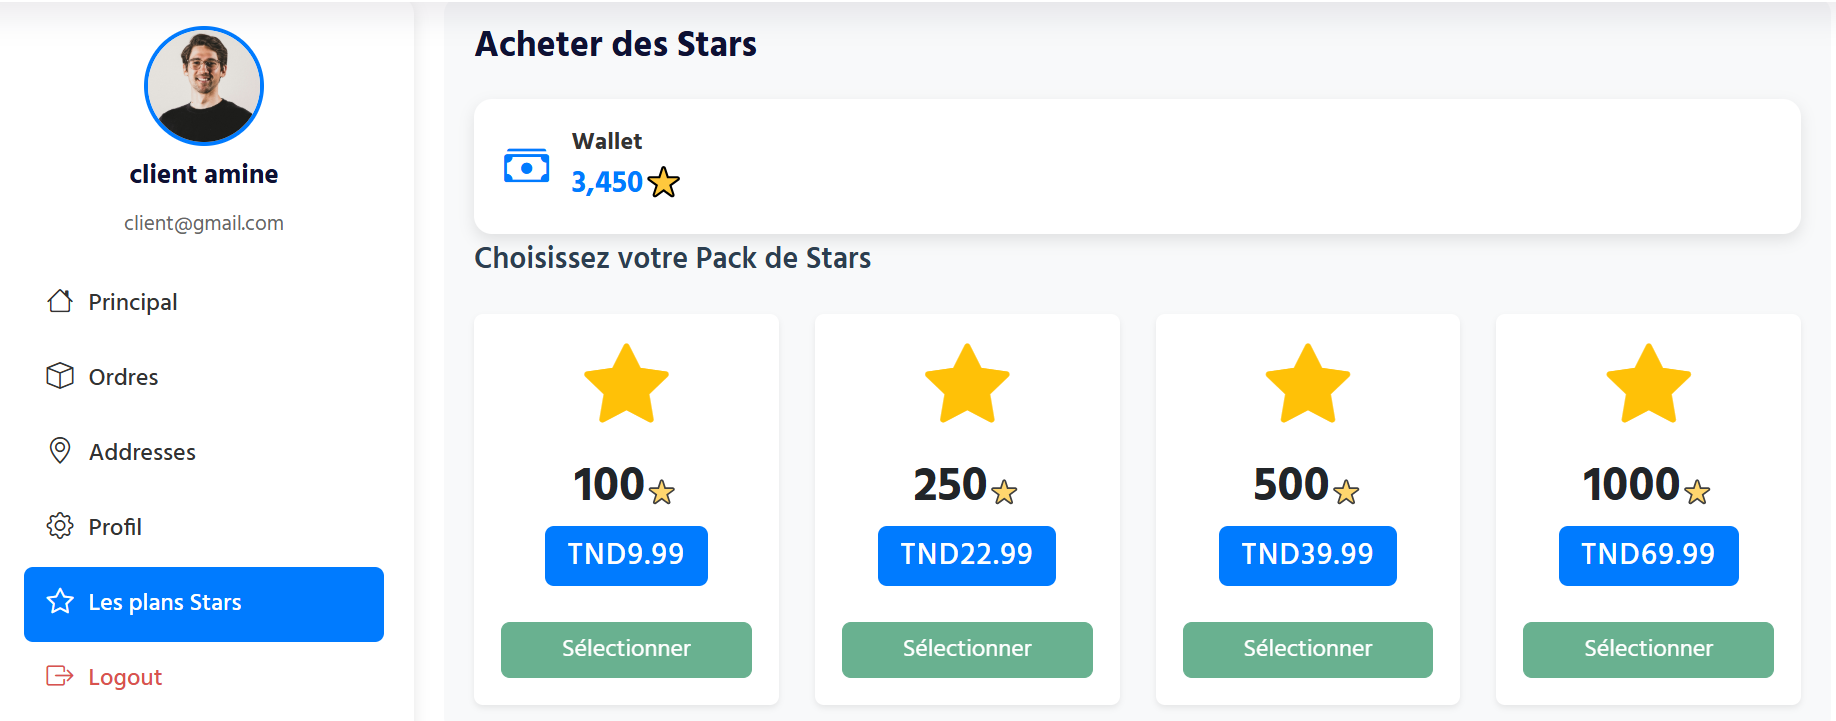Click the Addresses location pin icon
Image resolution: width=1836 pixels, height=721 pixels.
click(60, 451)
